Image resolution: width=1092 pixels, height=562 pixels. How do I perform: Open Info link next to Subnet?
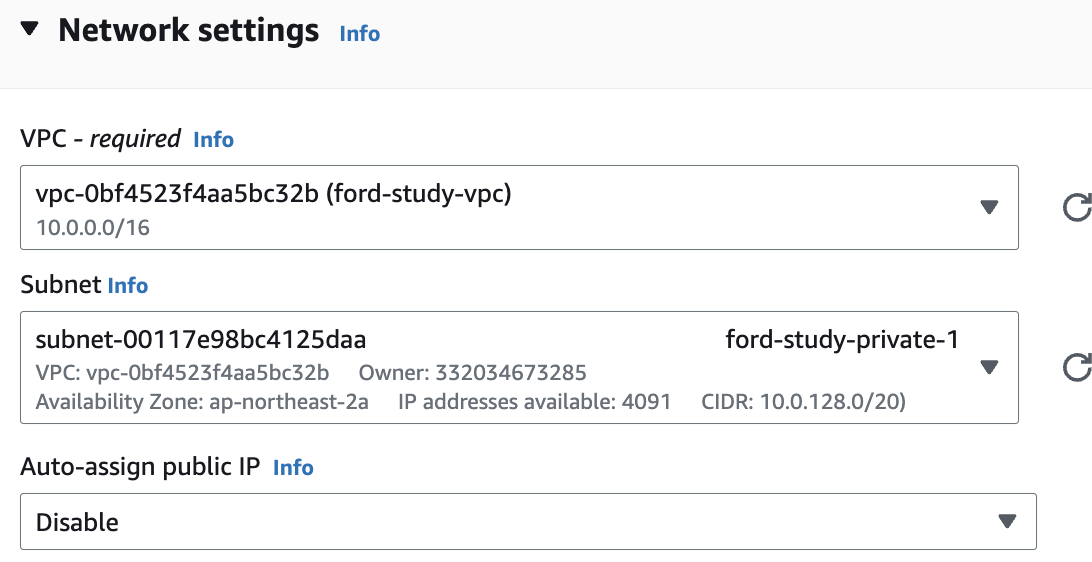coord(127,286)
